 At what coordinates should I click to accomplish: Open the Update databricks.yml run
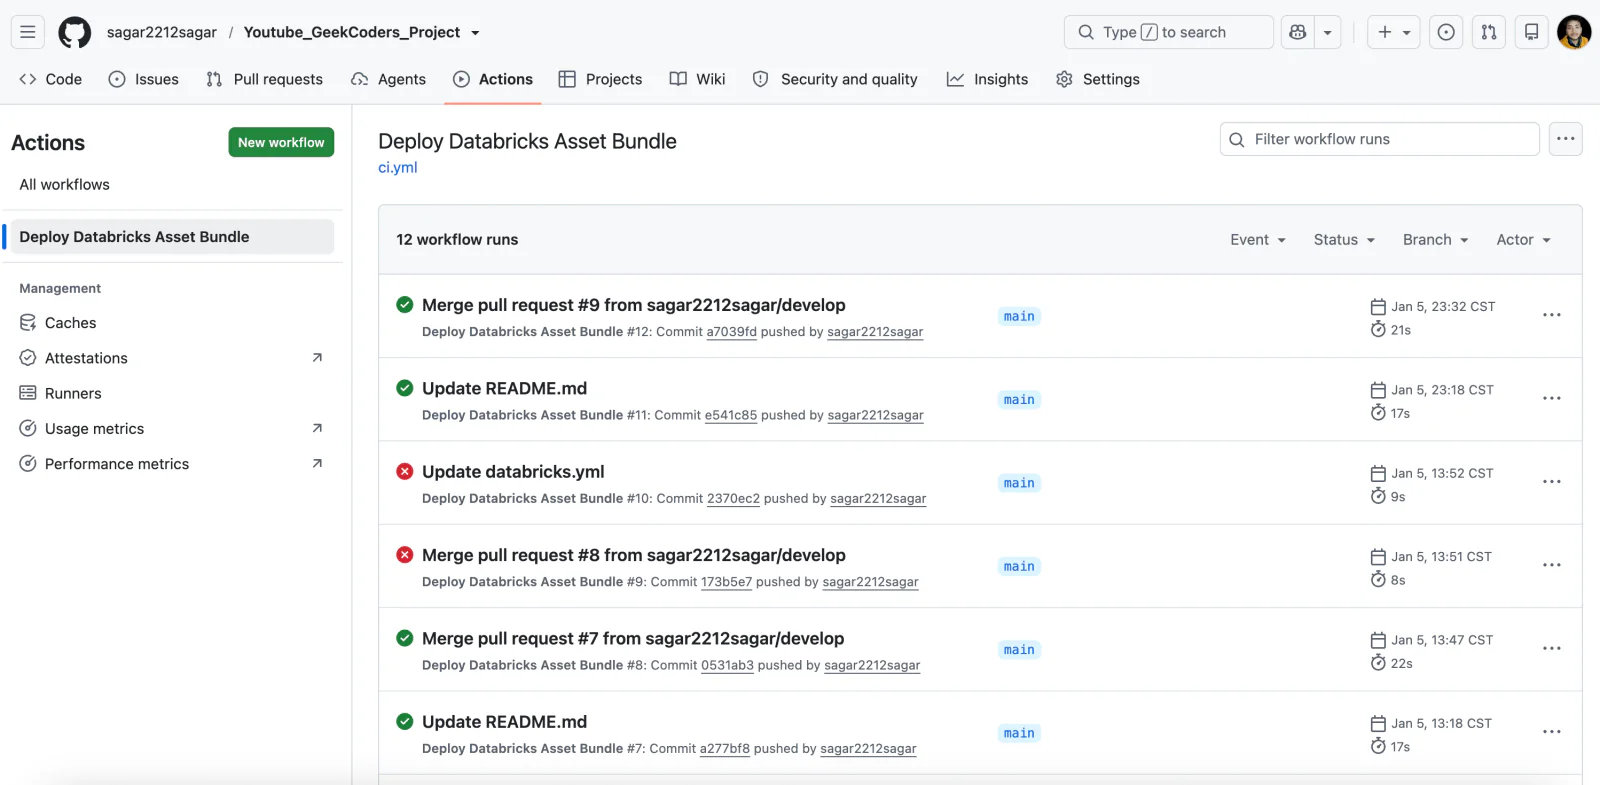click(x=513, y=472)
